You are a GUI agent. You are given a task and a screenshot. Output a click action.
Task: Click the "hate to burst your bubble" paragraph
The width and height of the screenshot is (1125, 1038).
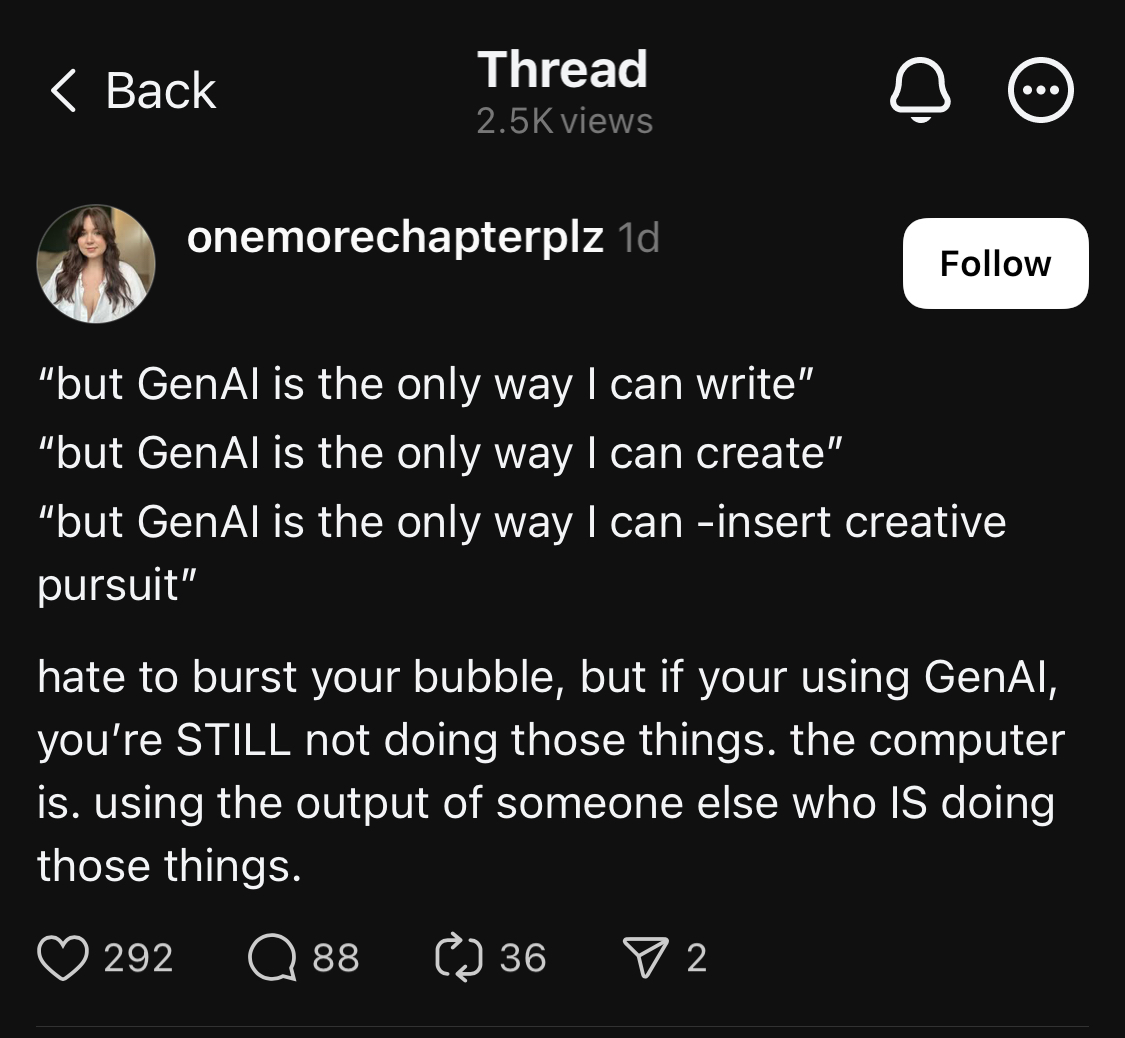click(550, 771)
